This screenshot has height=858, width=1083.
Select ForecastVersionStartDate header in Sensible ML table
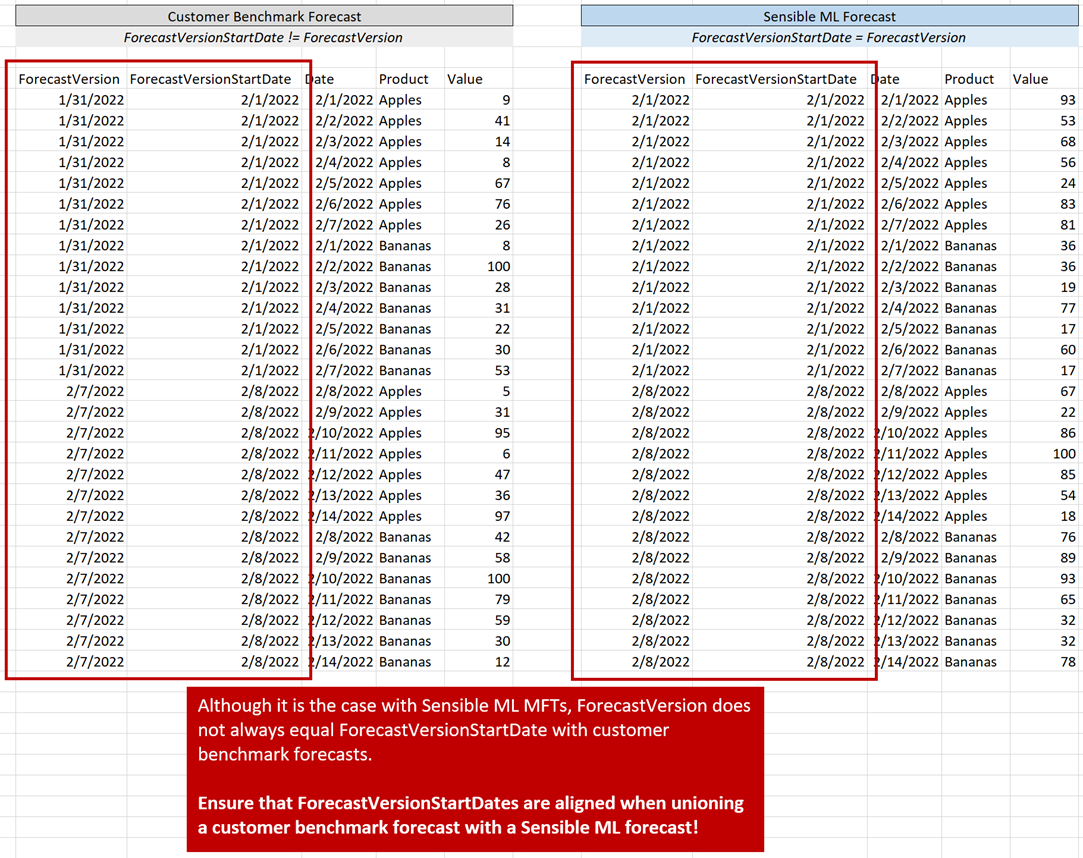[776, 79]
